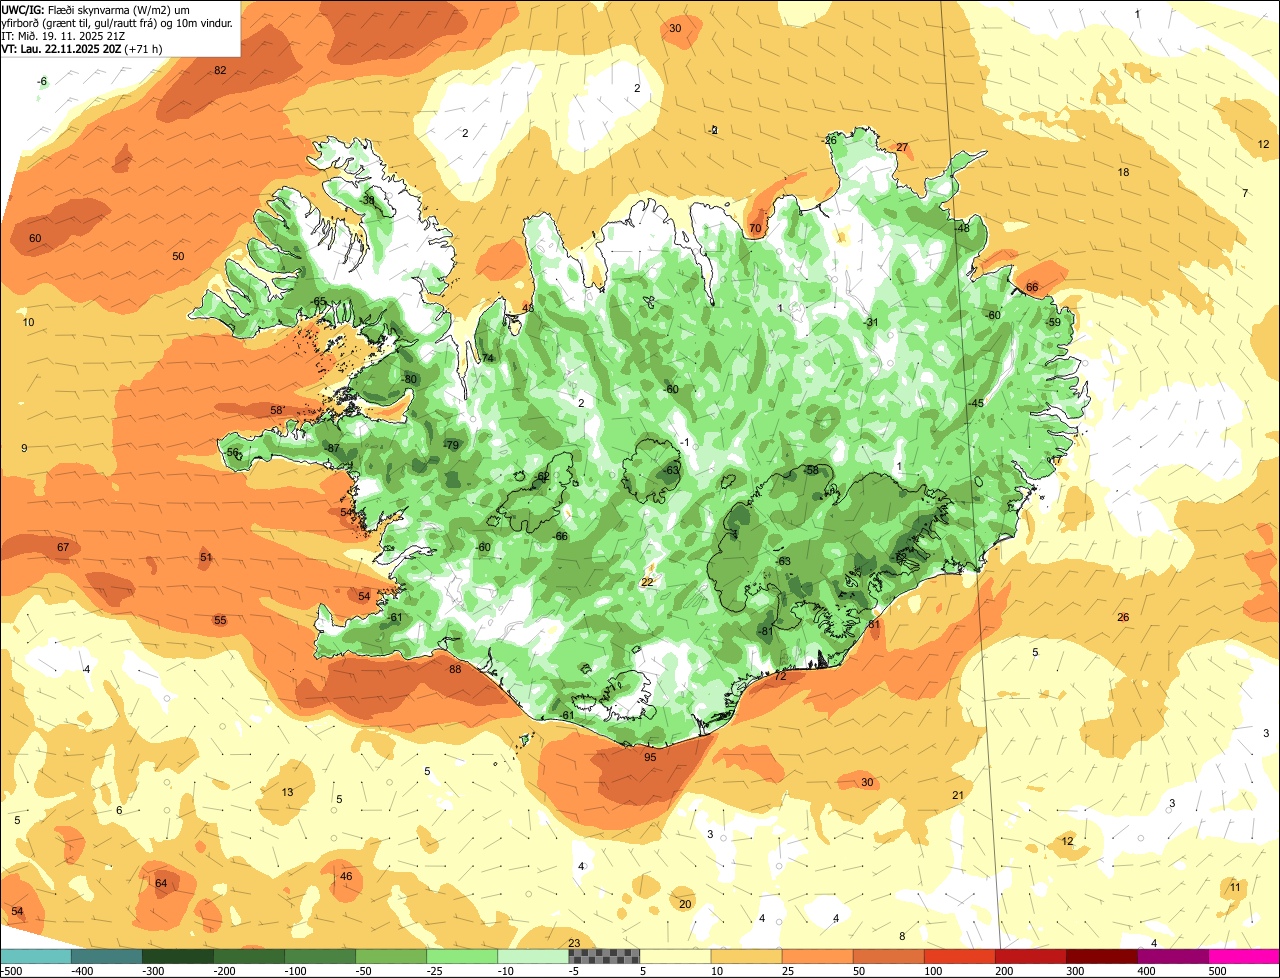Click the '72' value on the southeast coast
Viewport: 1280px width, 978px height.
pyautogui.click(x=781, y=677)
